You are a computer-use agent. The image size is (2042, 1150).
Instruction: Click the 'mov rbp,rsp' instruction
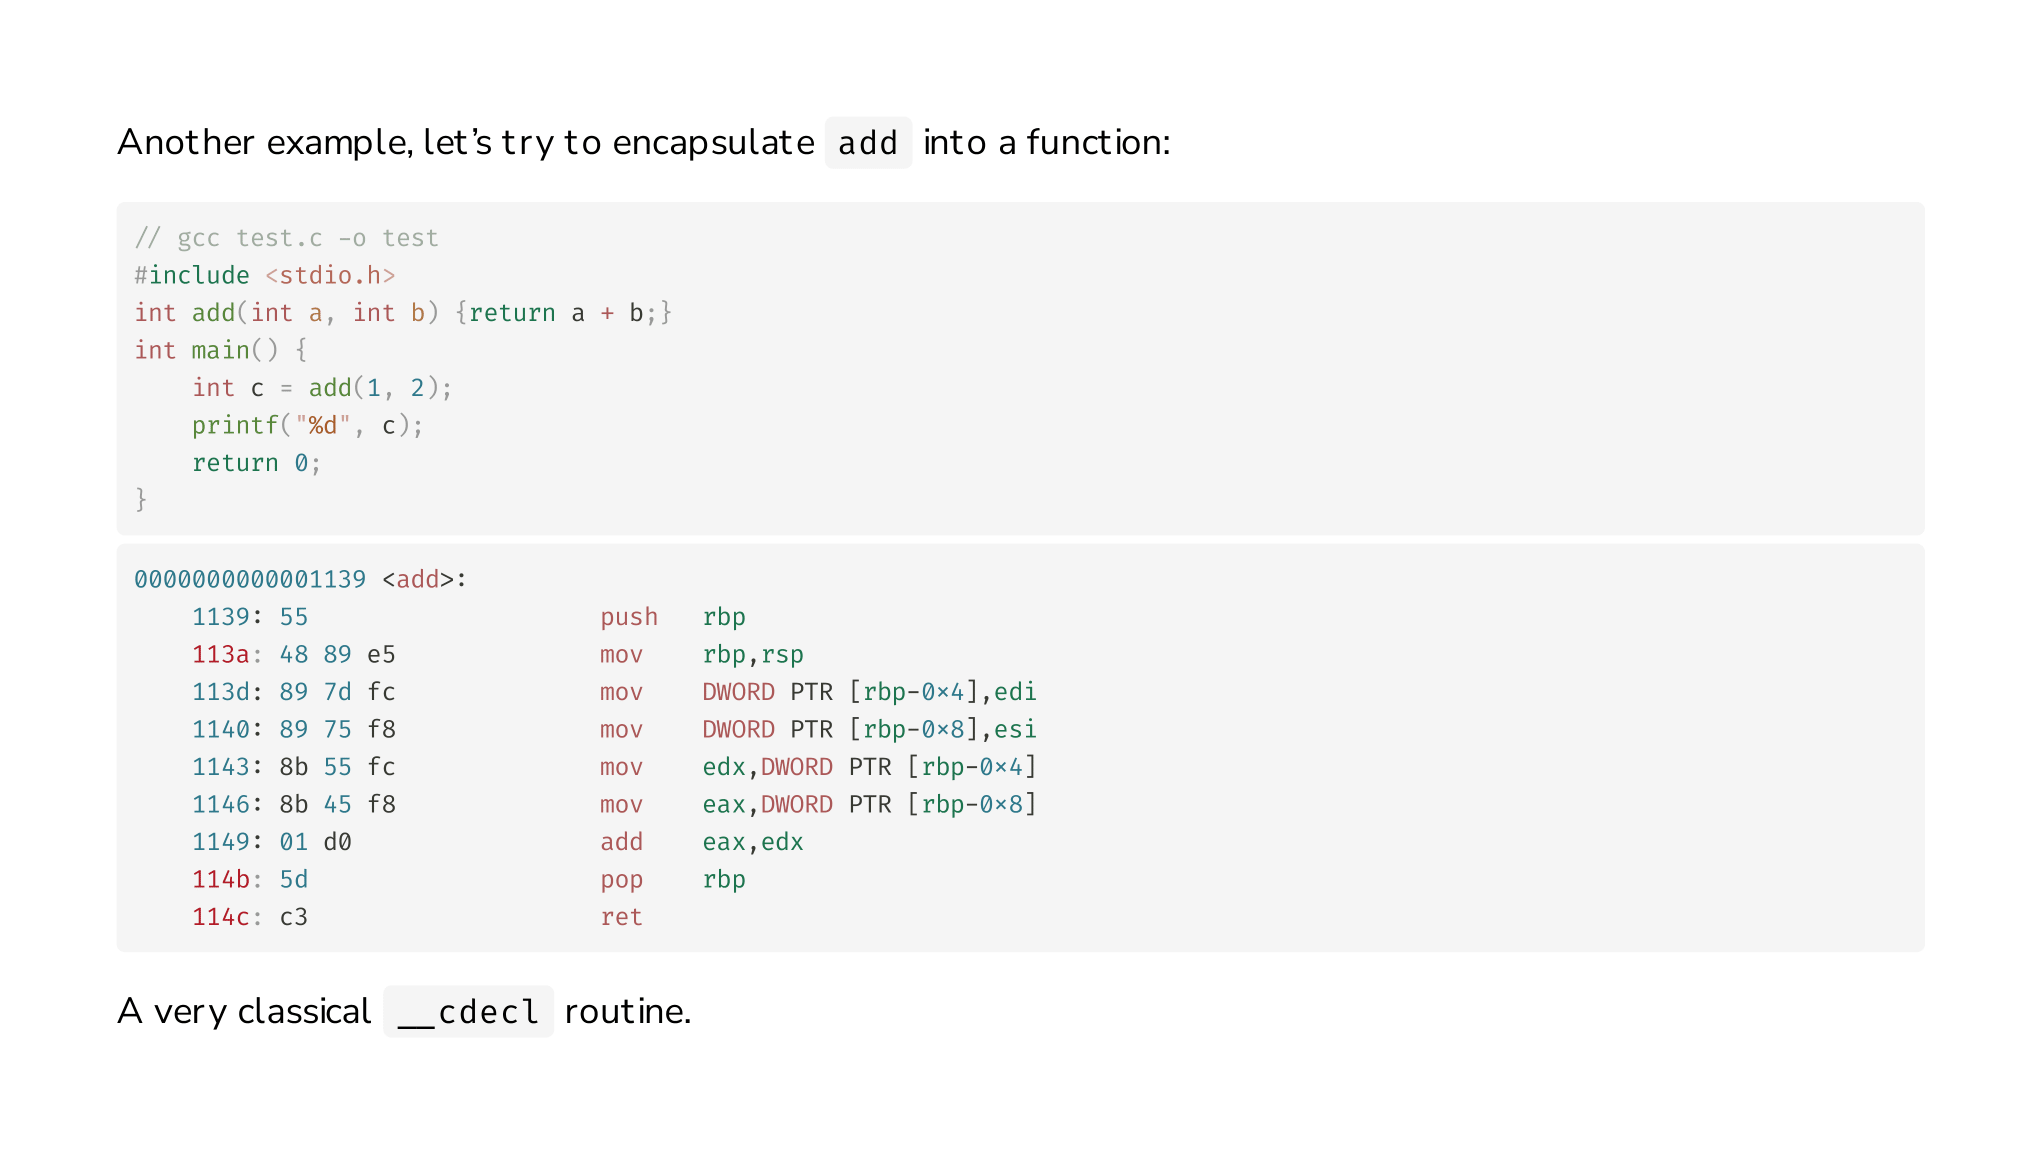(x=702, y=654)
